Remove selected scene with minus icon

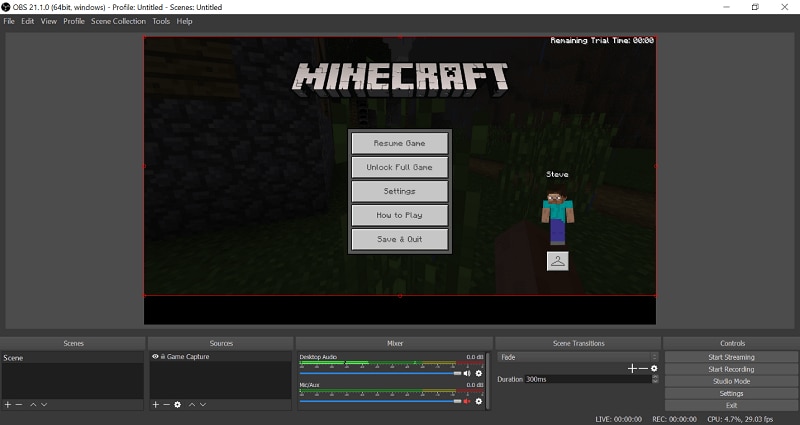(x=19, y=405)
